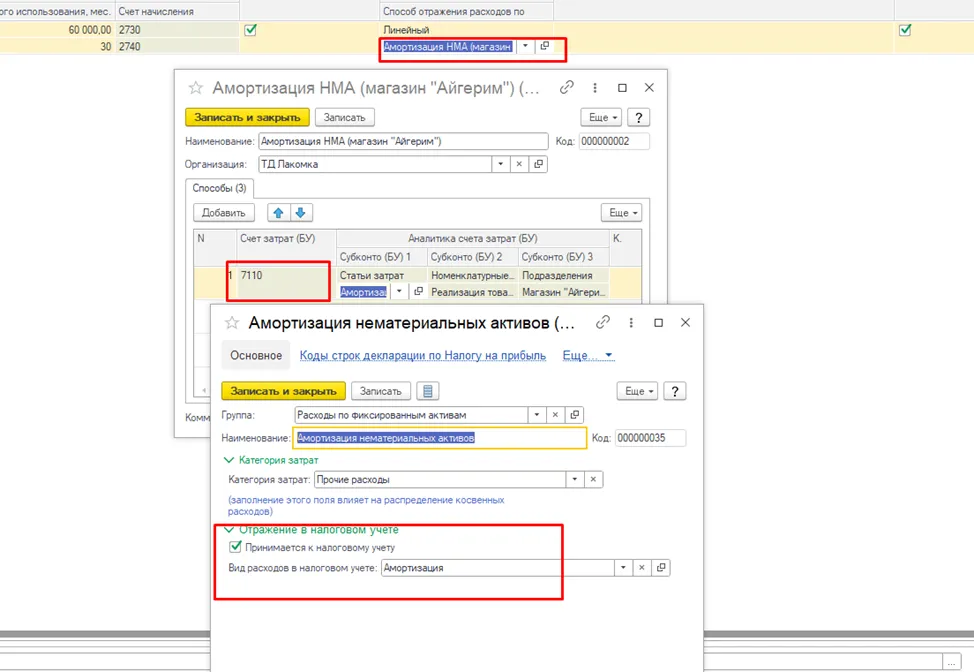The width and height of the screenshot is (974, 672).
Task: Clear the Группа field
Action: (555, 415)
